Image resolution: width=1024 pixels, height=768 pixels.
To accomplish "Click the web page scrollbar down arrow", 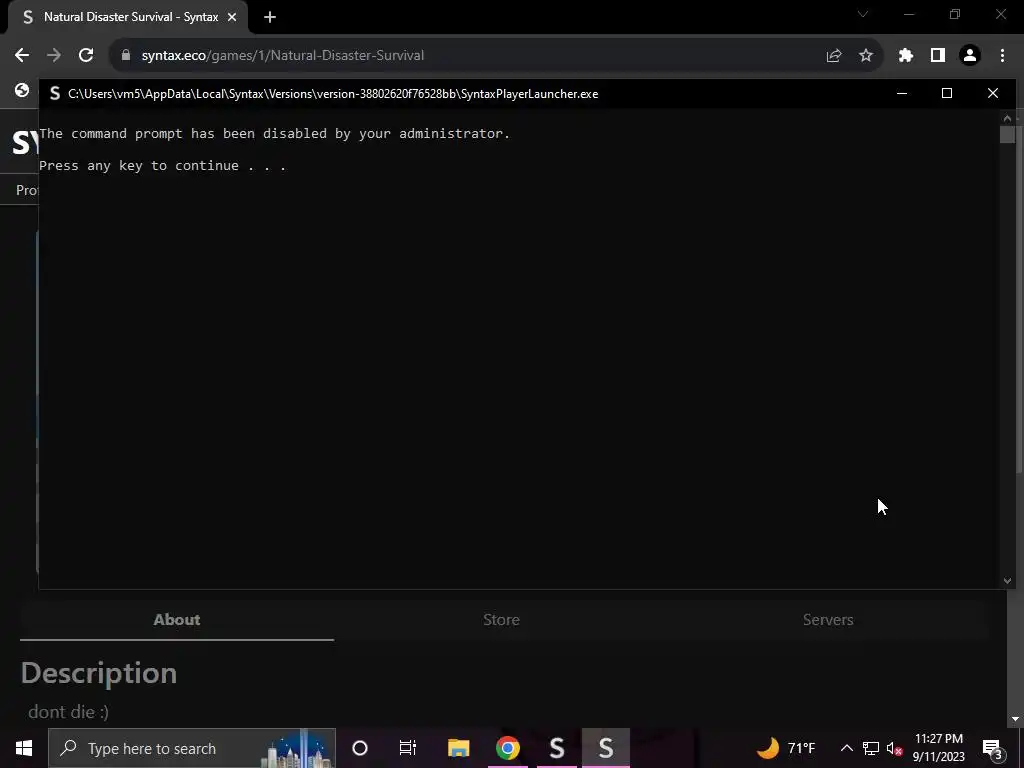I will pyautogui.click(x=1016, y=720).
